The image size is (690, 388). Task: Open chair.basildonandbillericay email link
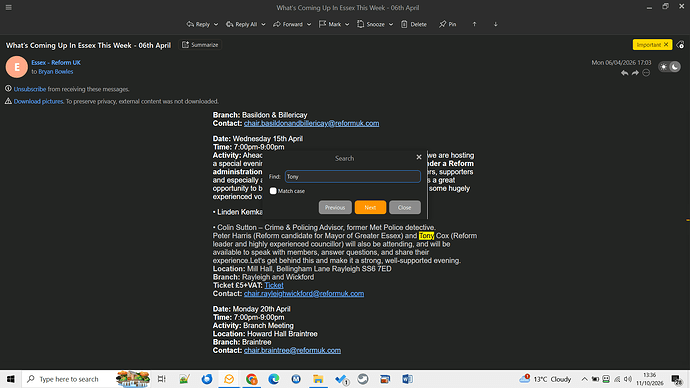pos(312,123)
